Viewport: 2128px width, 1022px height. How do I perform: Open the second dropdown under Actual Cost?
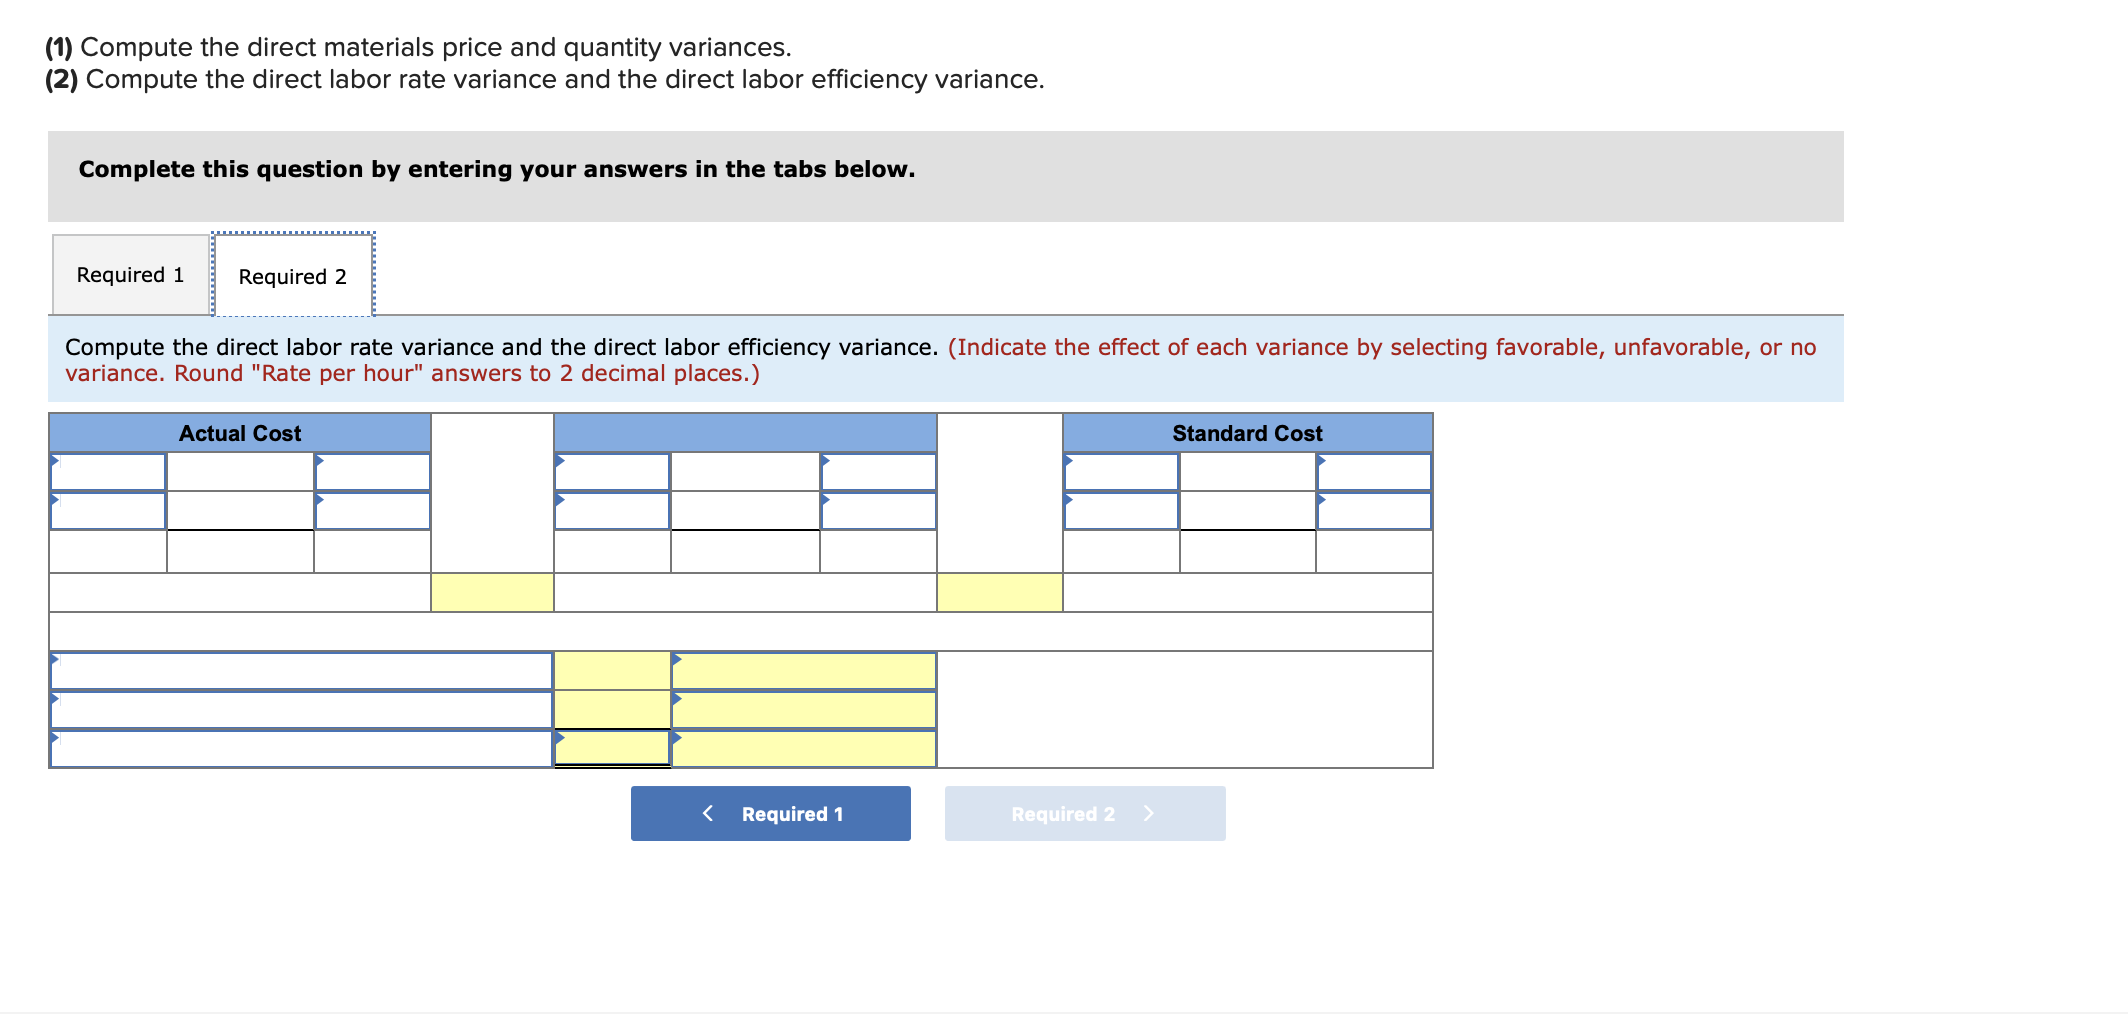point(372,470)
